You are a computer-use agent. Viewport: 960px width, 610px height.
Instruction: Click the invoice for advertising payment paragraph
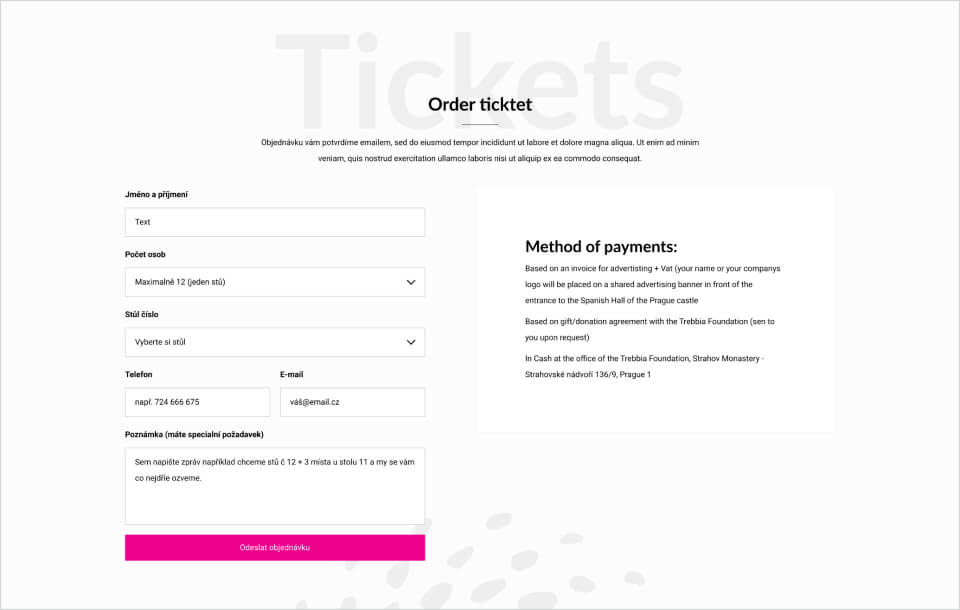[x=653, y=285]
